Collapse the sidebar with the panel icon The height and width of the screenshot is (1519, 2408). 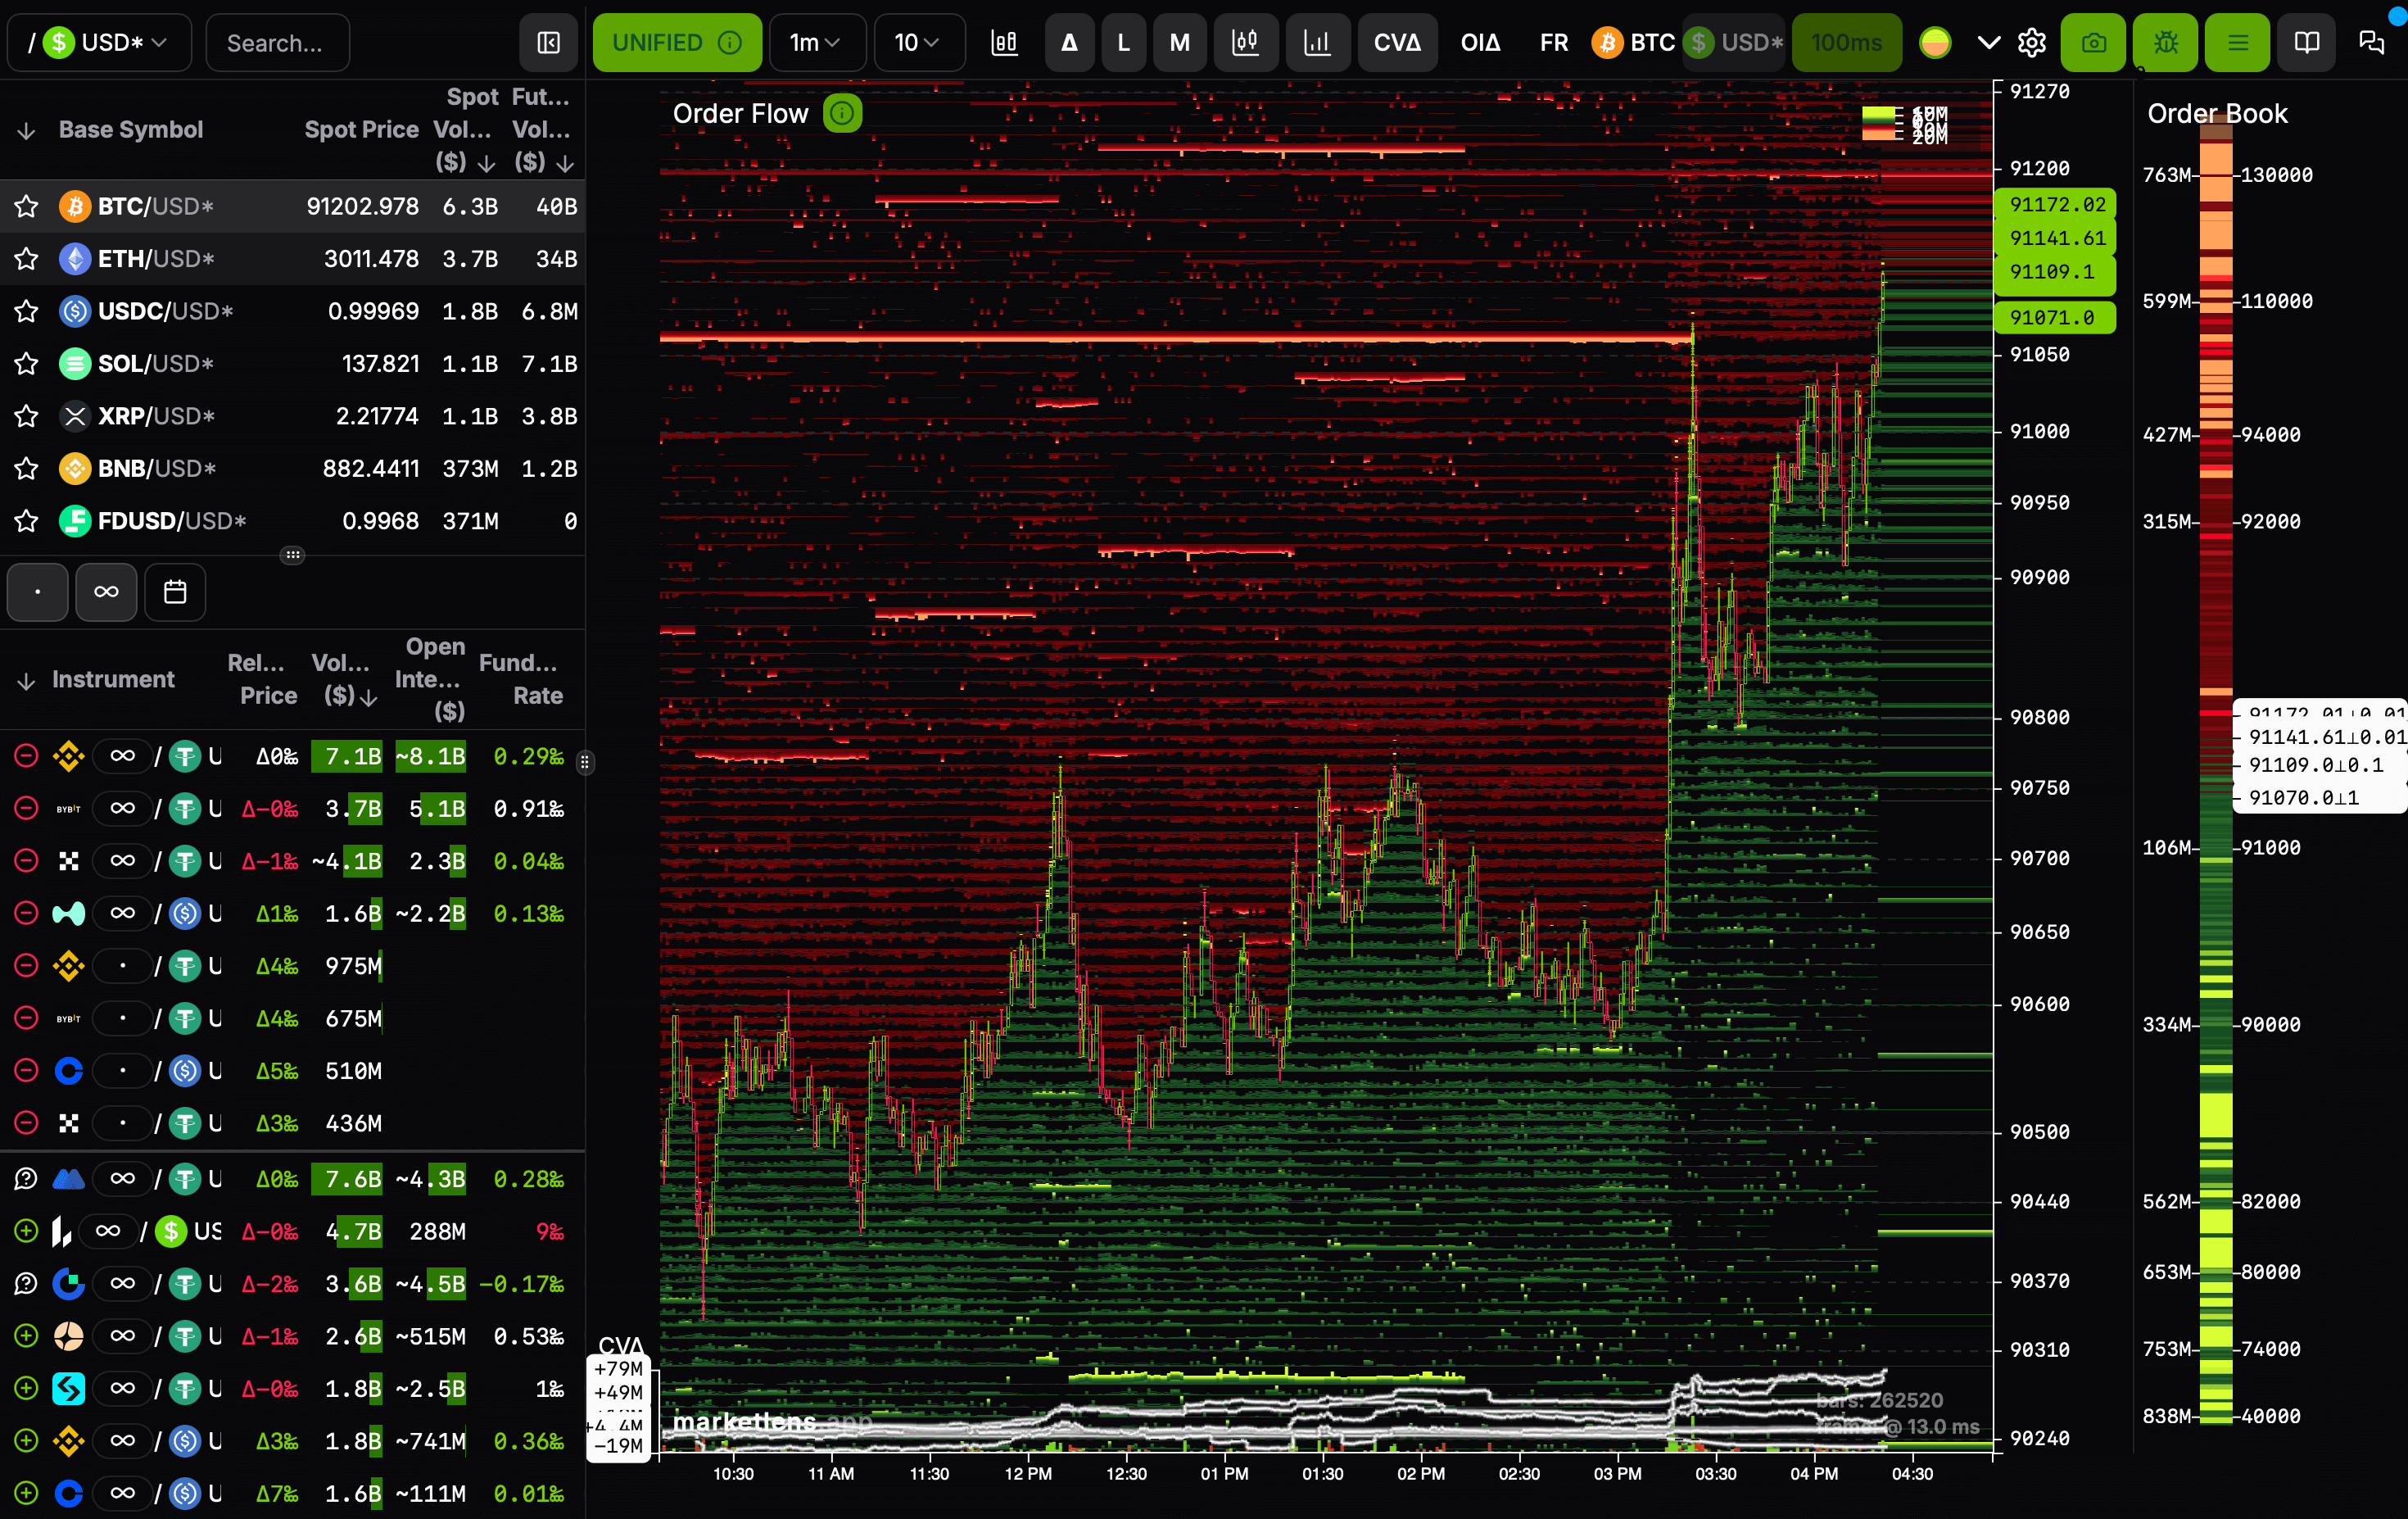pyautogui.click(x=547, y=43)
